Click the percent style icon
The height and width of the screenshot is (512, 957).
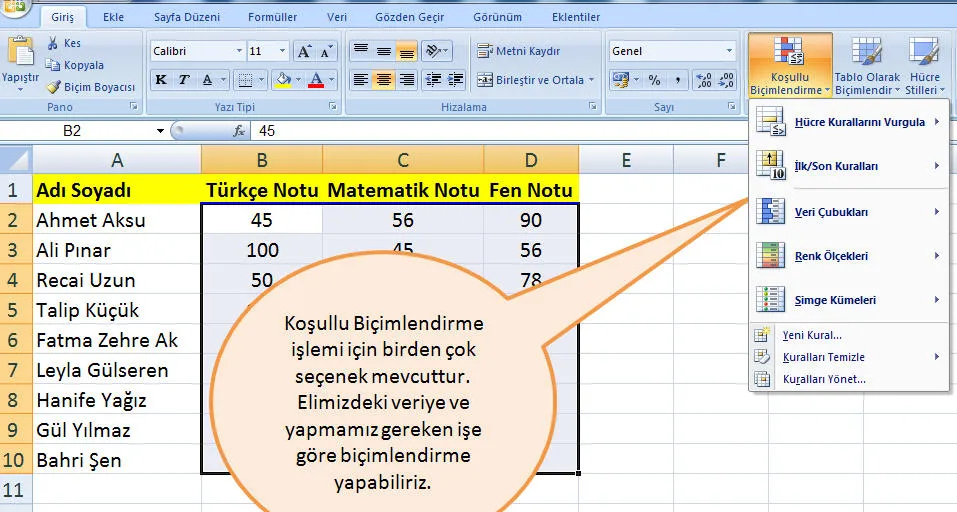(654, 80)
